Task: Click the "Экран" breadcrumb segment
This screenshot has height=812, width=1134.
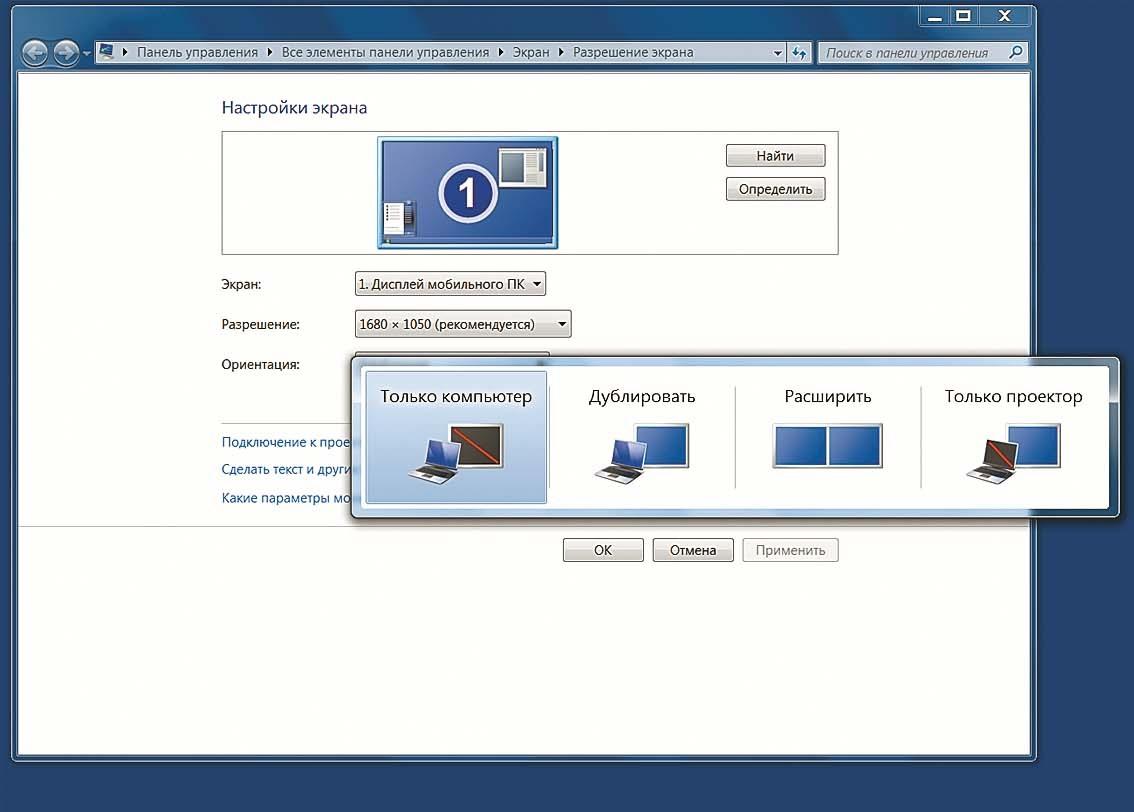Action: coord(531,53)
